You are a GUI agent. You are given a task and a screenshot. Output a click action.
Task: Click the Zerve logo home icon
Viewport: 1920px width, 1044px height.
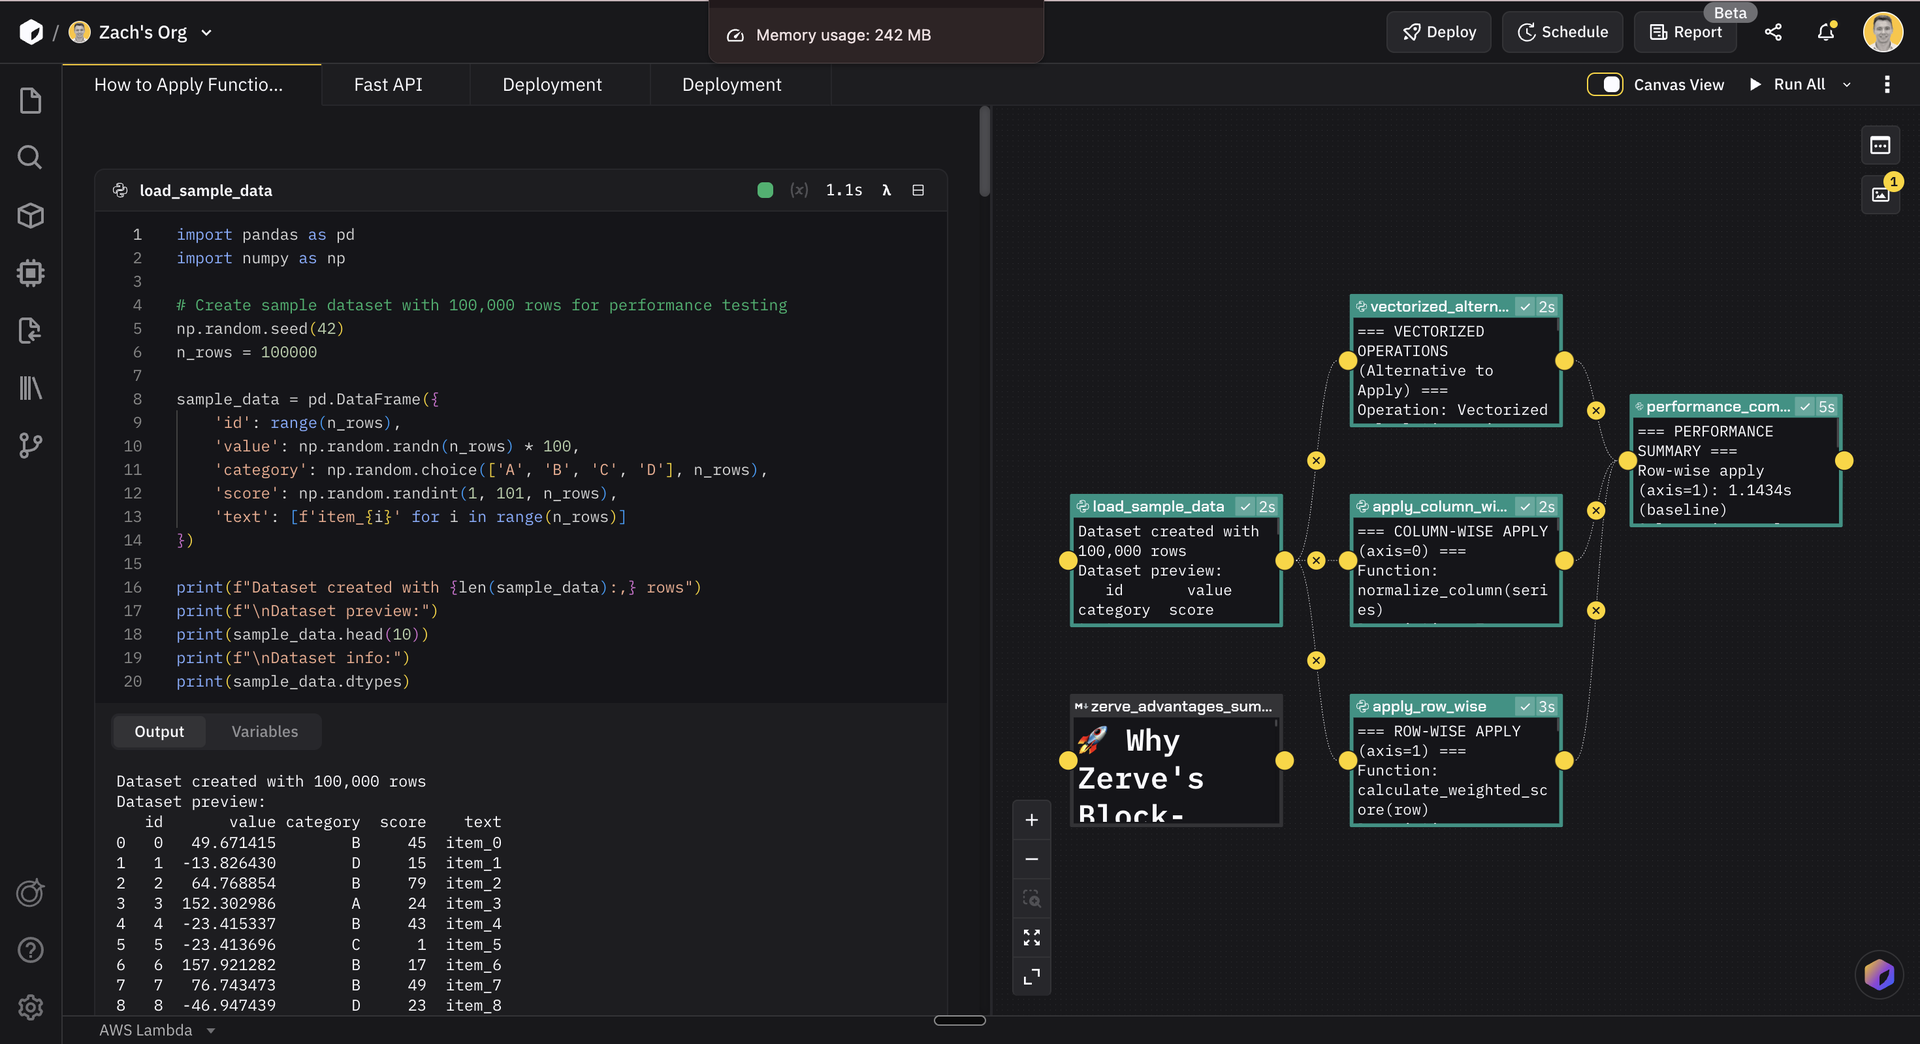coord(31,32)
